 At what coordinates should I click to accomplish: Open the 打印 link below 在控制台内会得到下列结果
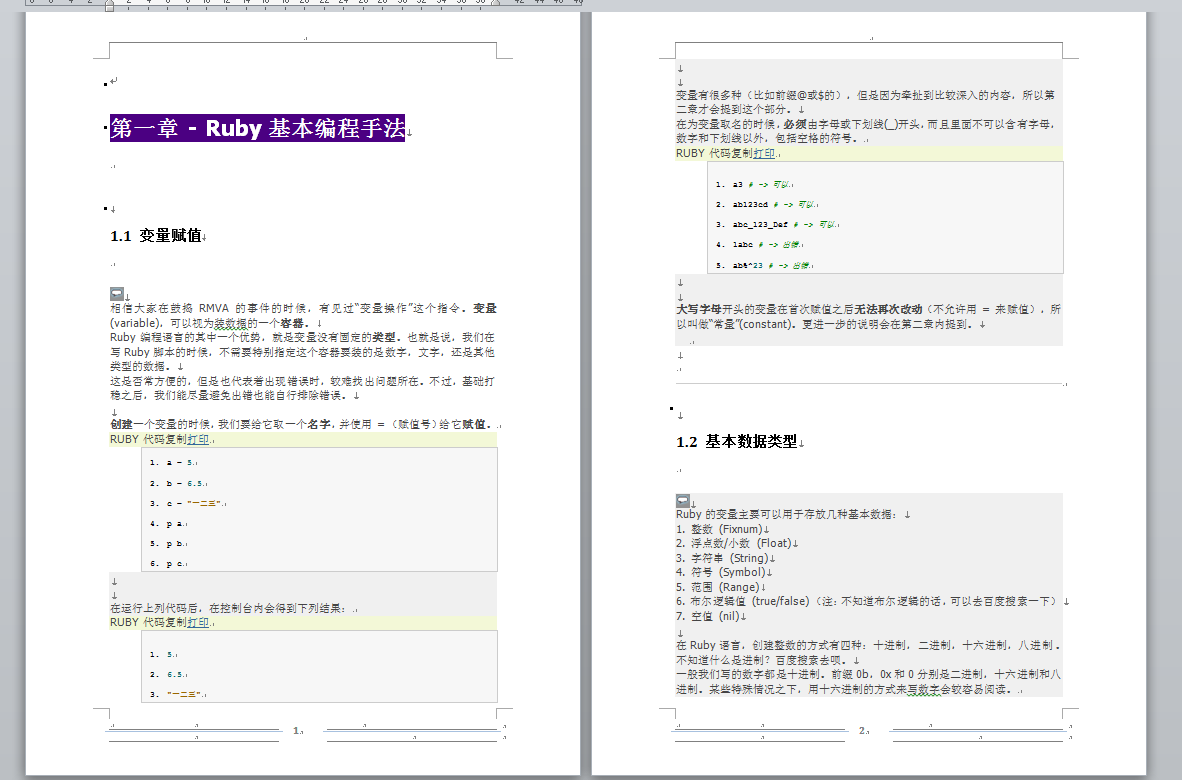click(198, 622)
